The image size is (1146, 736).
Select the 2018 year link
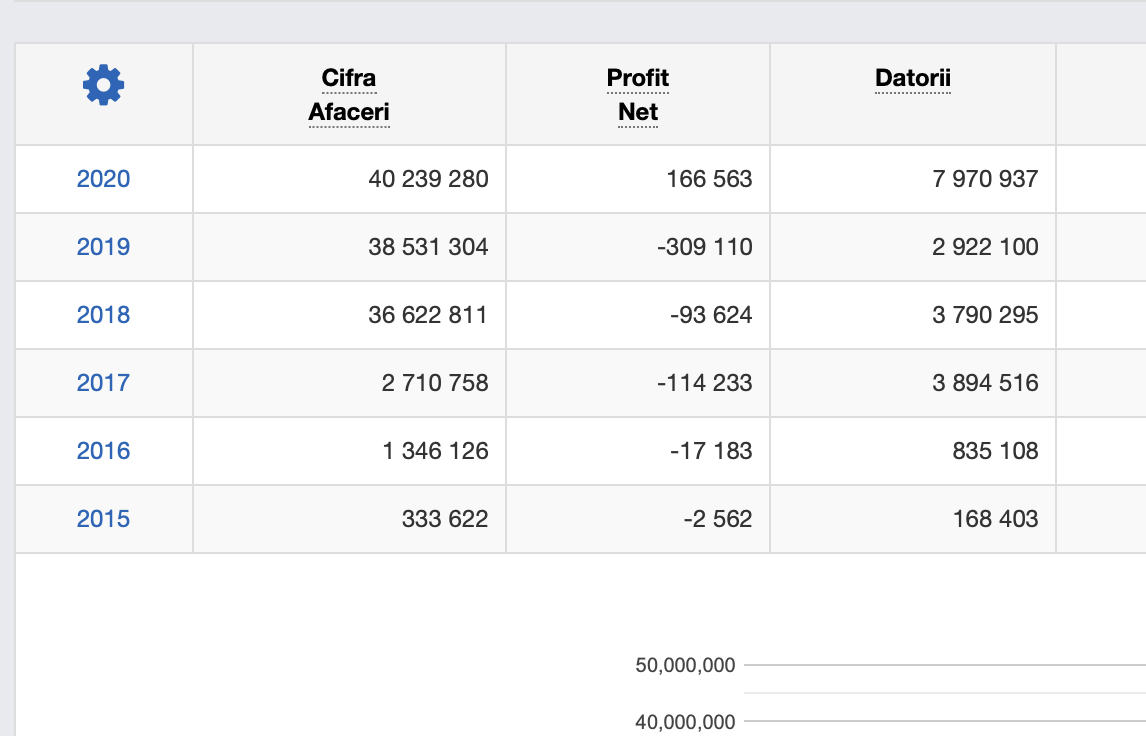103,315
